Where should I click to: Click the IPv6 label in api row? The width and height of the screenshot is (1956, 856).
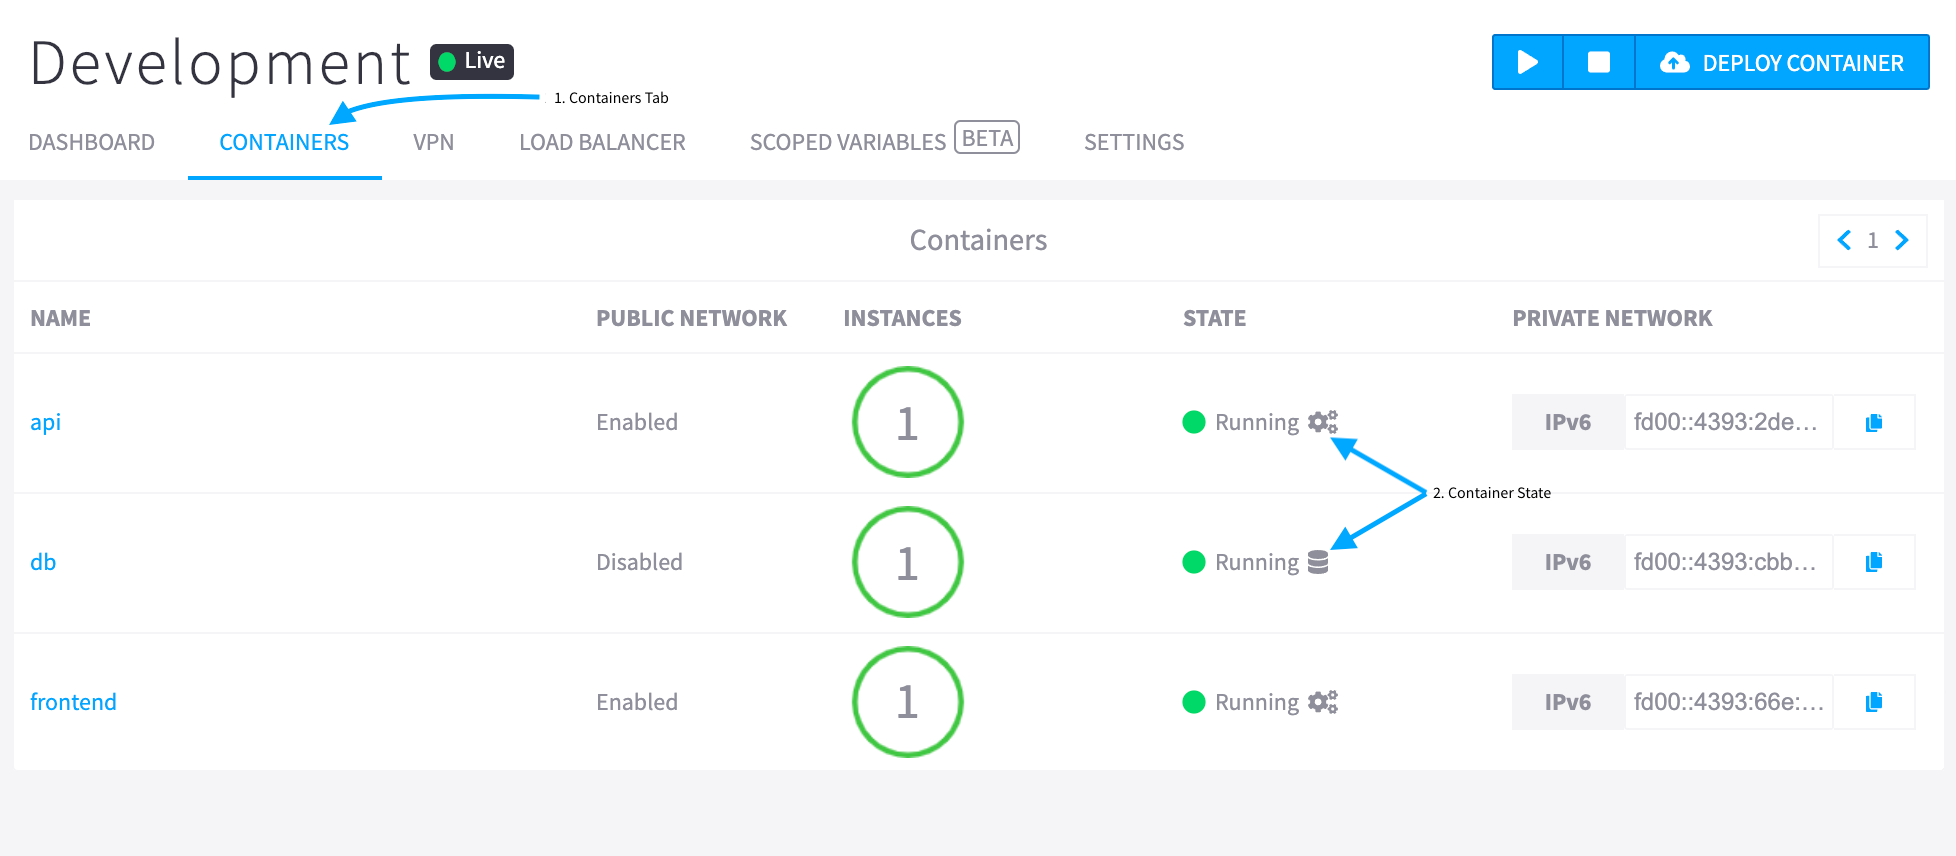[1568, 422]
